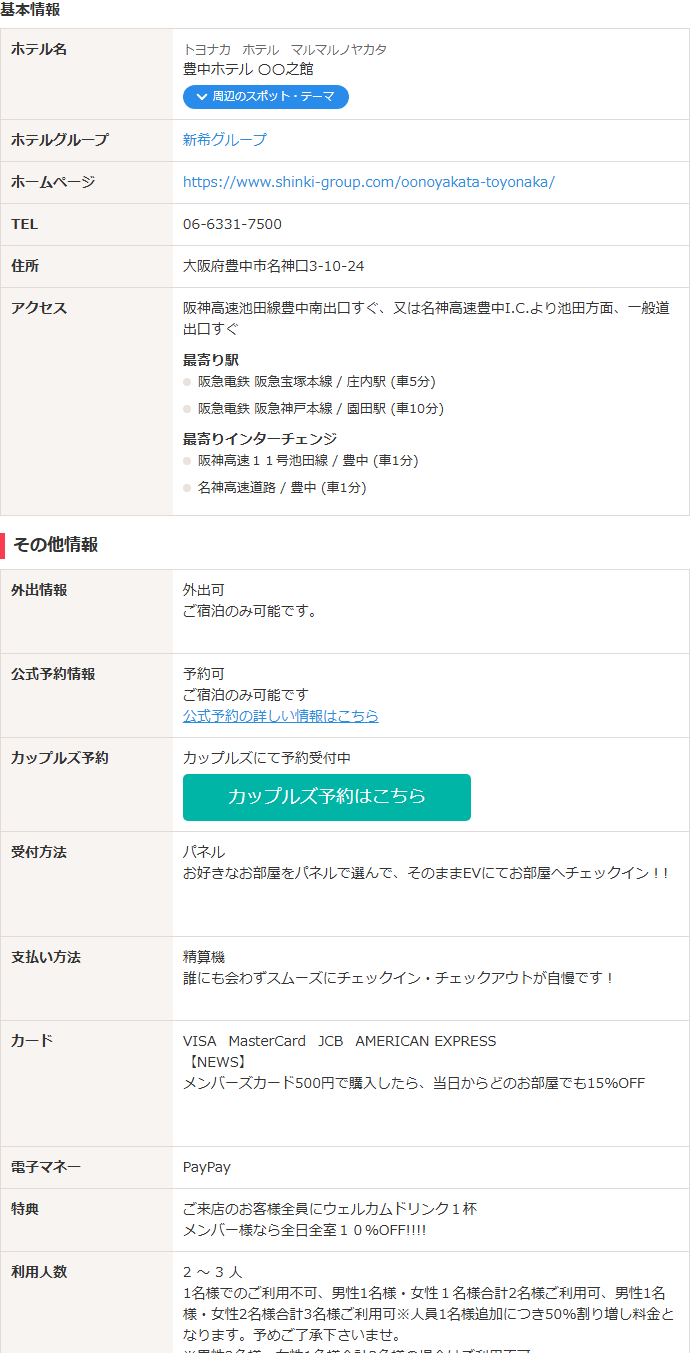Click the PayPay electronic money text
This screenshot has height=1353, width=690.
[x=207, y=1167]
